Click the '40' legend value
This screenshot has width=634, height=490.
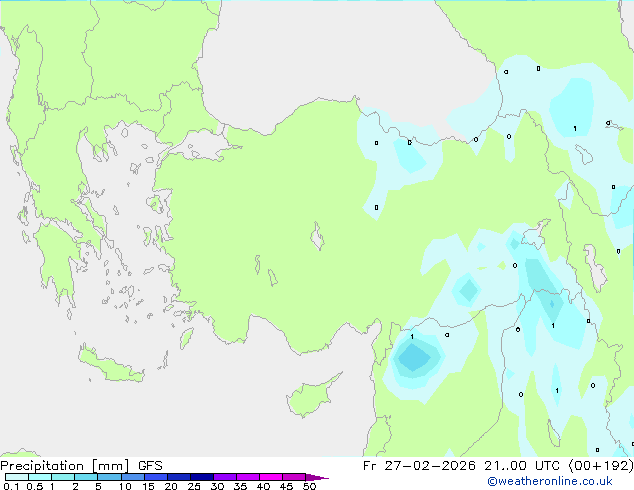(263, 486)
